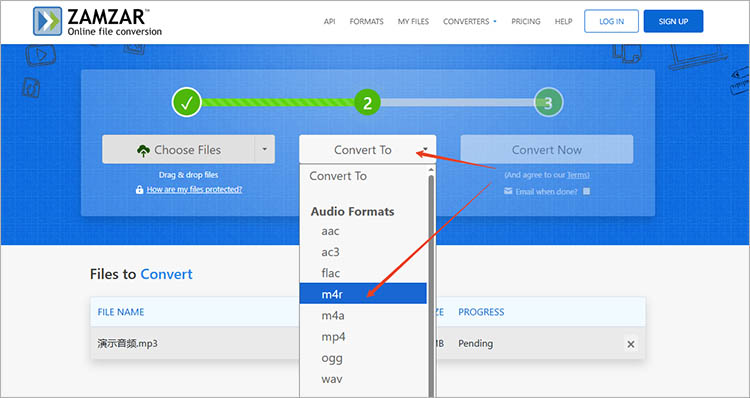Click the format list scrollbar
Screen dimensions: 750x398
(431, 285)
